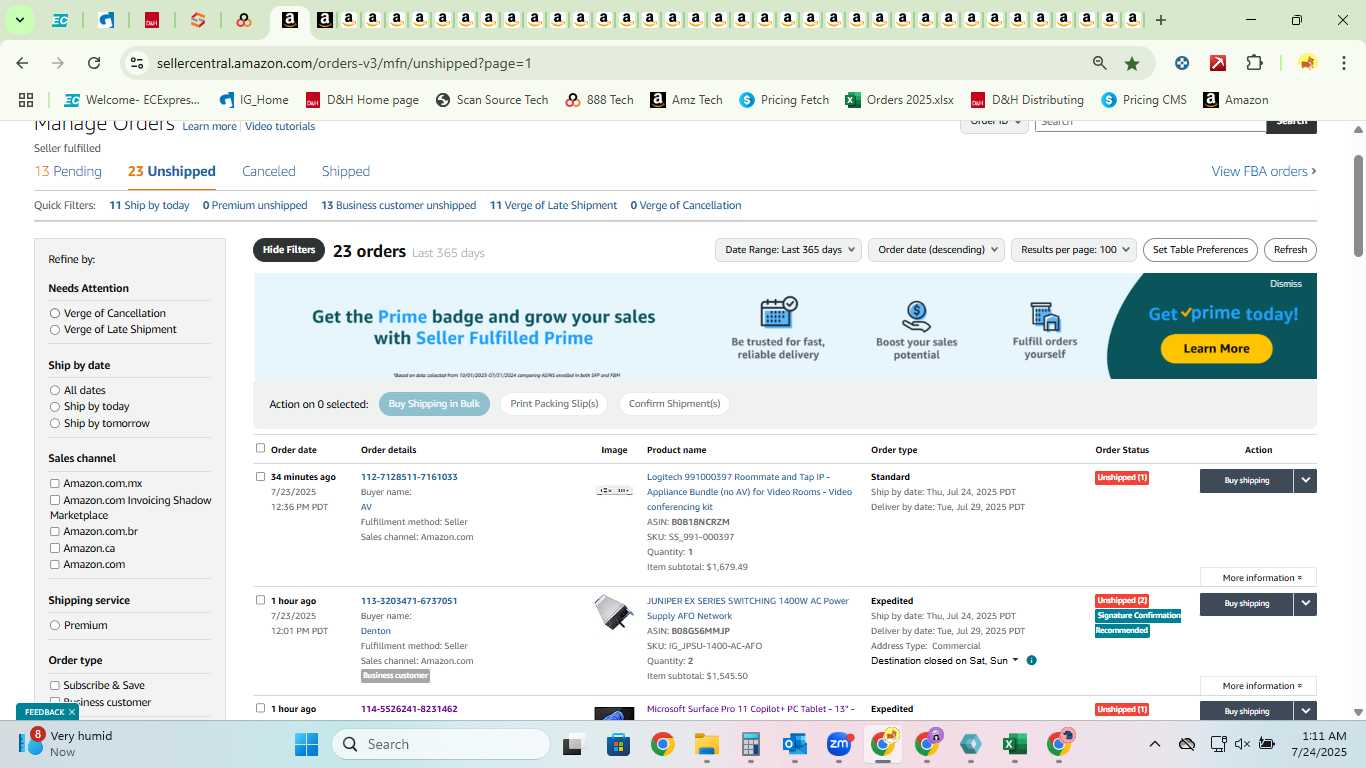Open the Date Range: Last 365 days dropdown

(x=789, y=250)
